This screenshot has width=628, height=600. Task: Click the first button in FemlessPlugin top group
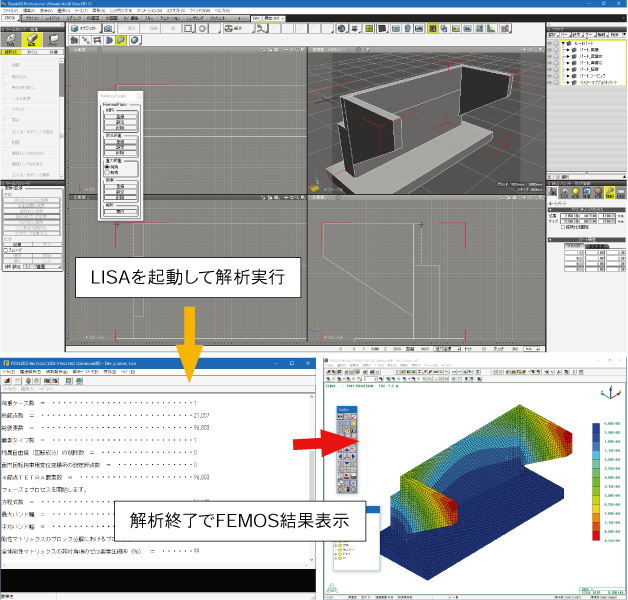120,115
